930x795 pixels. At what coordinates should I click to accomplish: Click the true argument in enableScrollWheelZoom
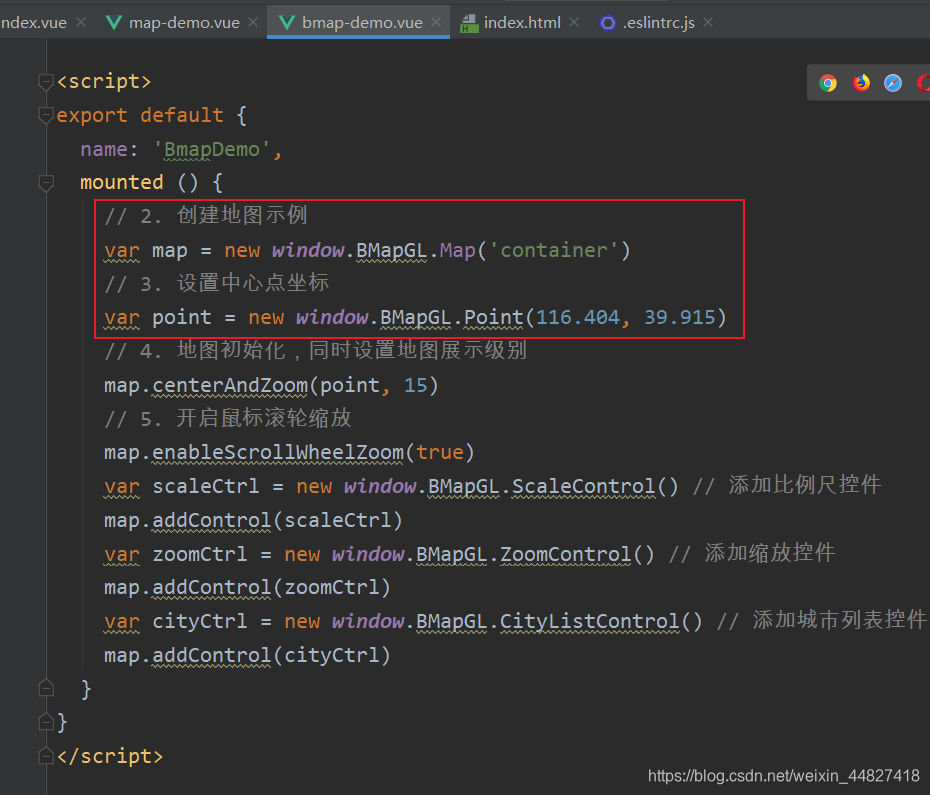pyautogui.click(x=439, y=453)
